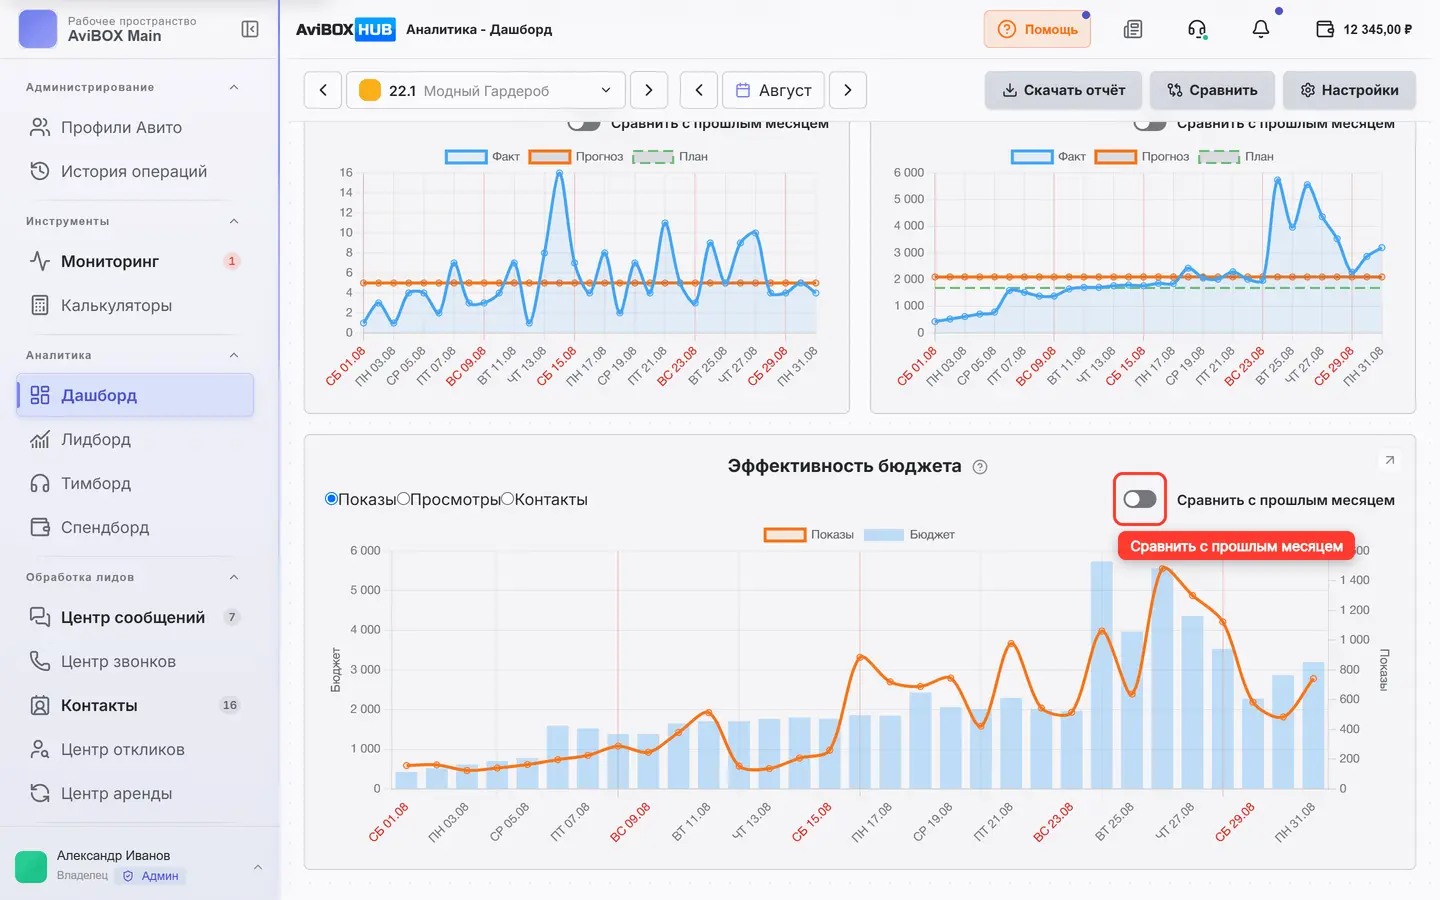Go to previous month arrow
Screen dimensions: 1440x900
coord(699,90)
